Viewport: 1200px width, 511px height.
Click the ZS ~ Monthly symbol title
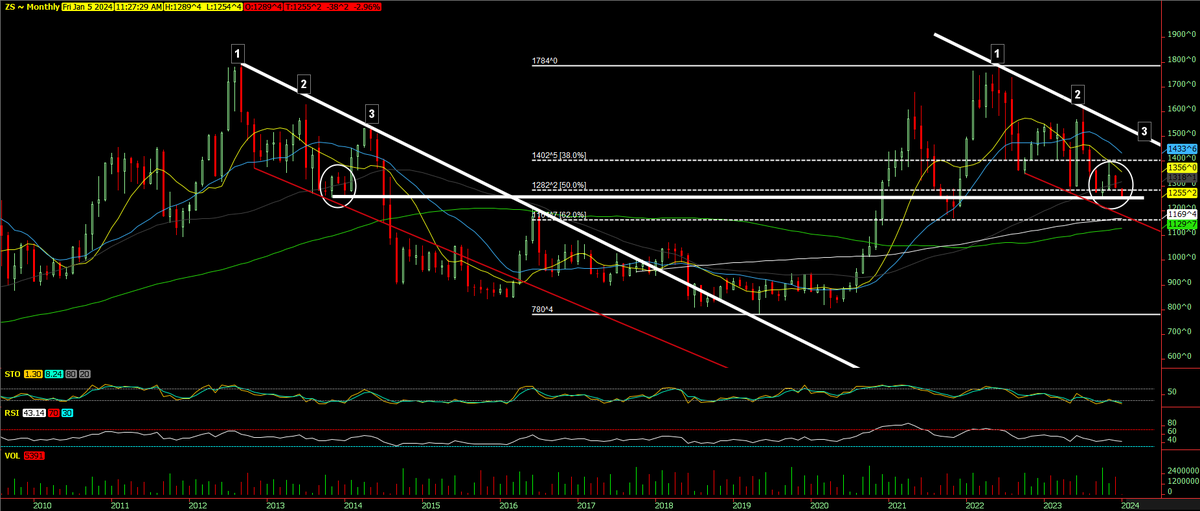coord(32,7)
